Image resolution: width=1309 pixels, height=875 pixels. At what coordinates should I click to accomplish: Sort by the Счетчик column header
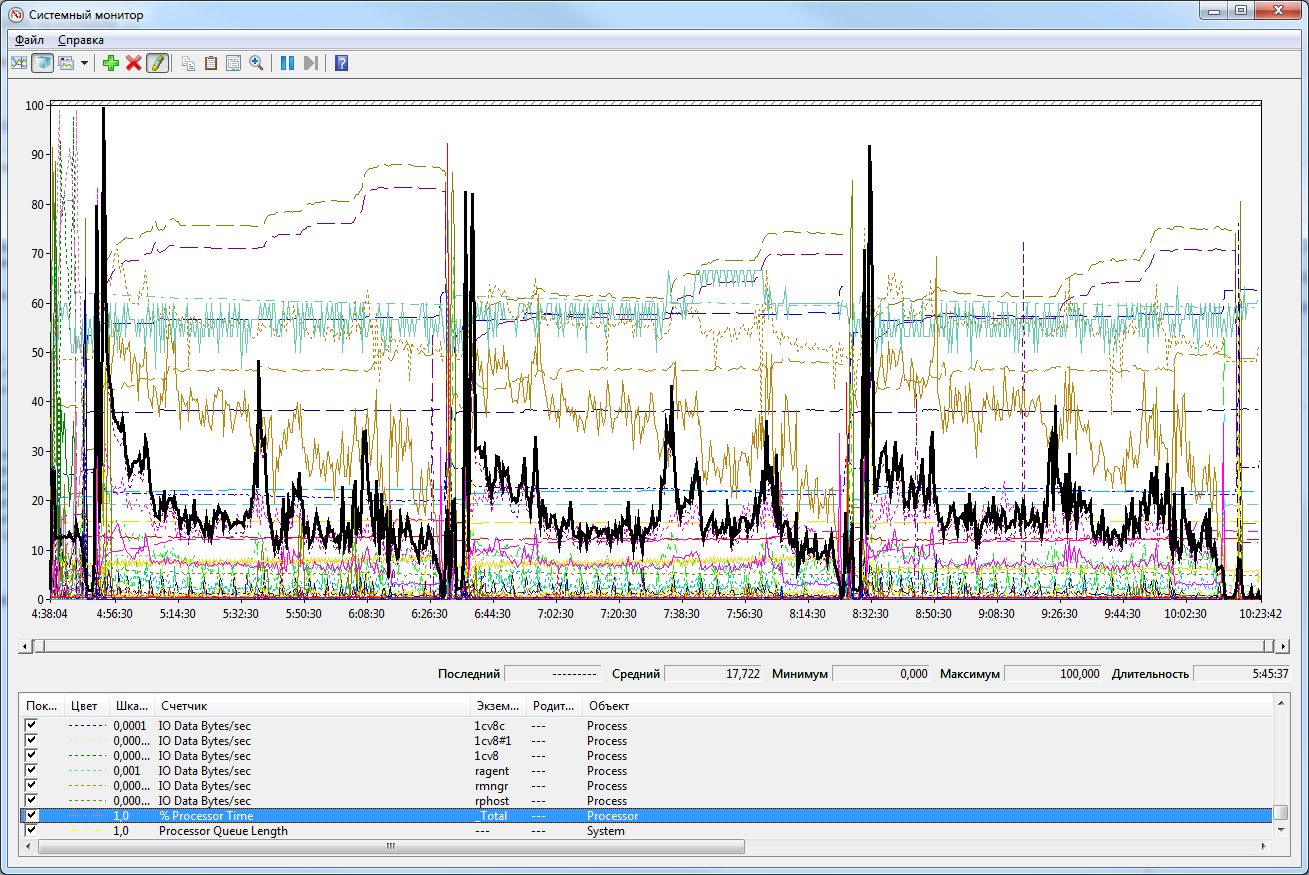click(185, 706)
